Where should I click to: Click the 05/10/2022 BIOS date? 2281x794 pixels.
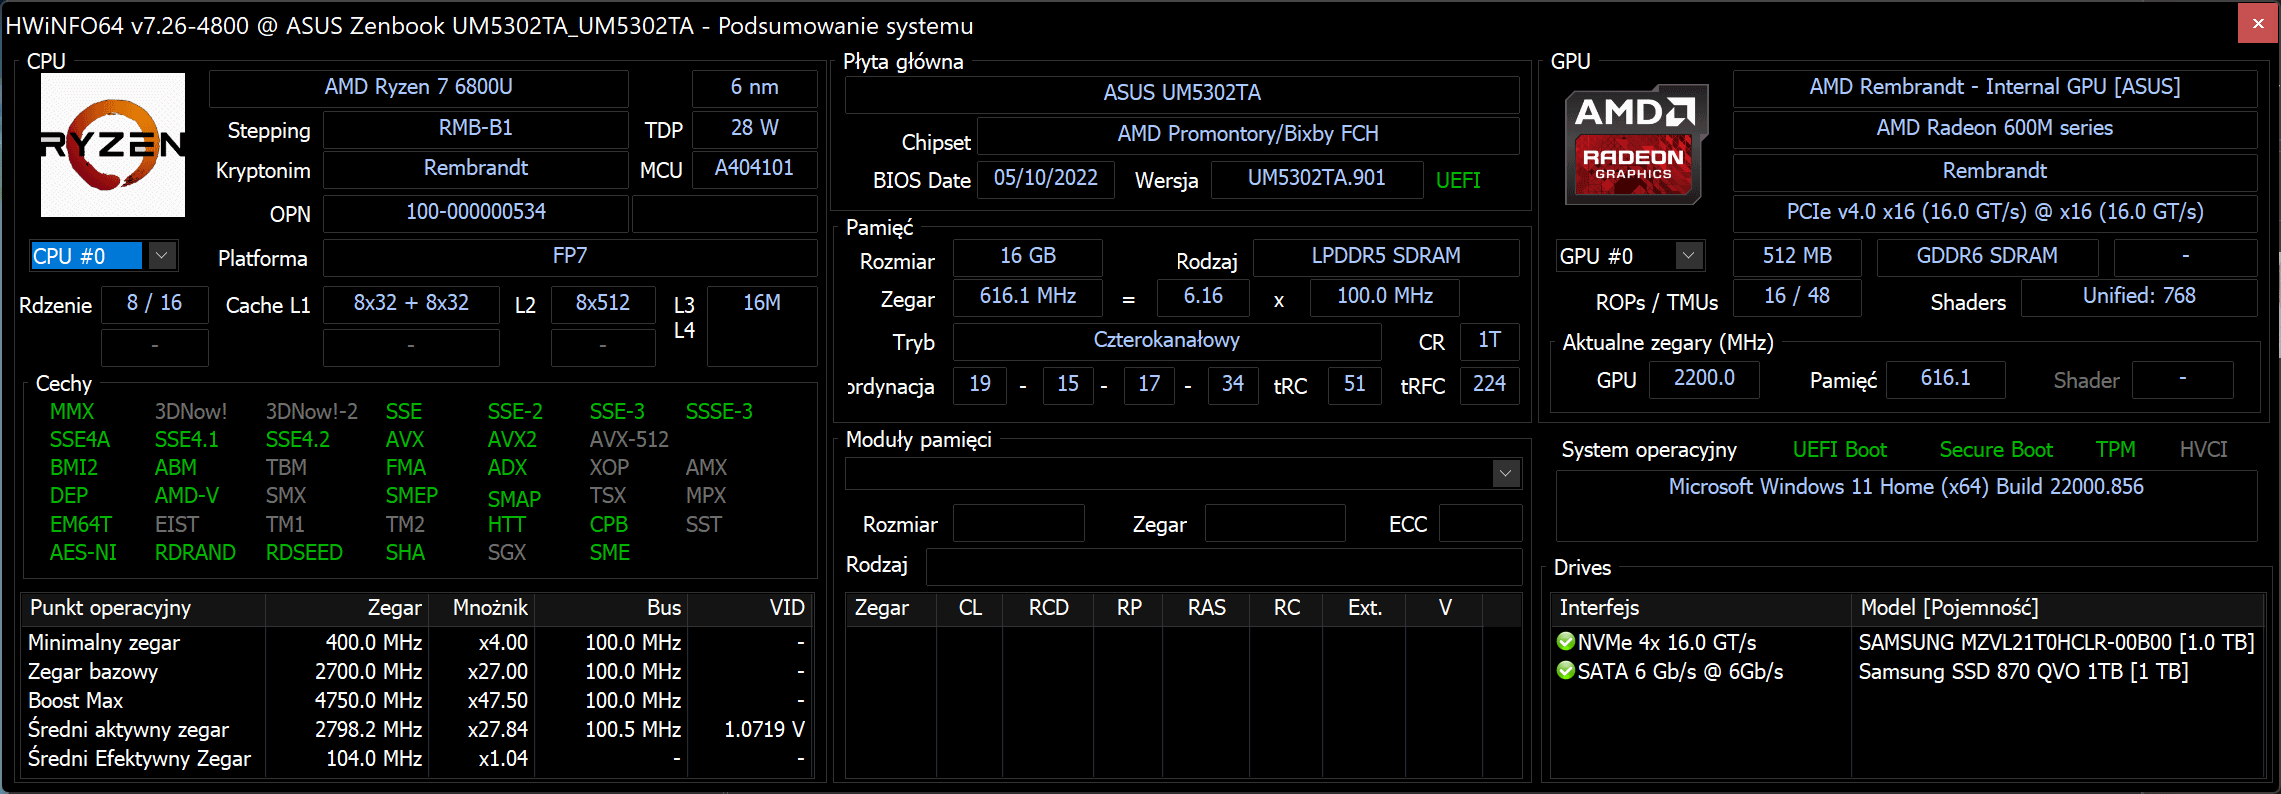coord(1046,178)
